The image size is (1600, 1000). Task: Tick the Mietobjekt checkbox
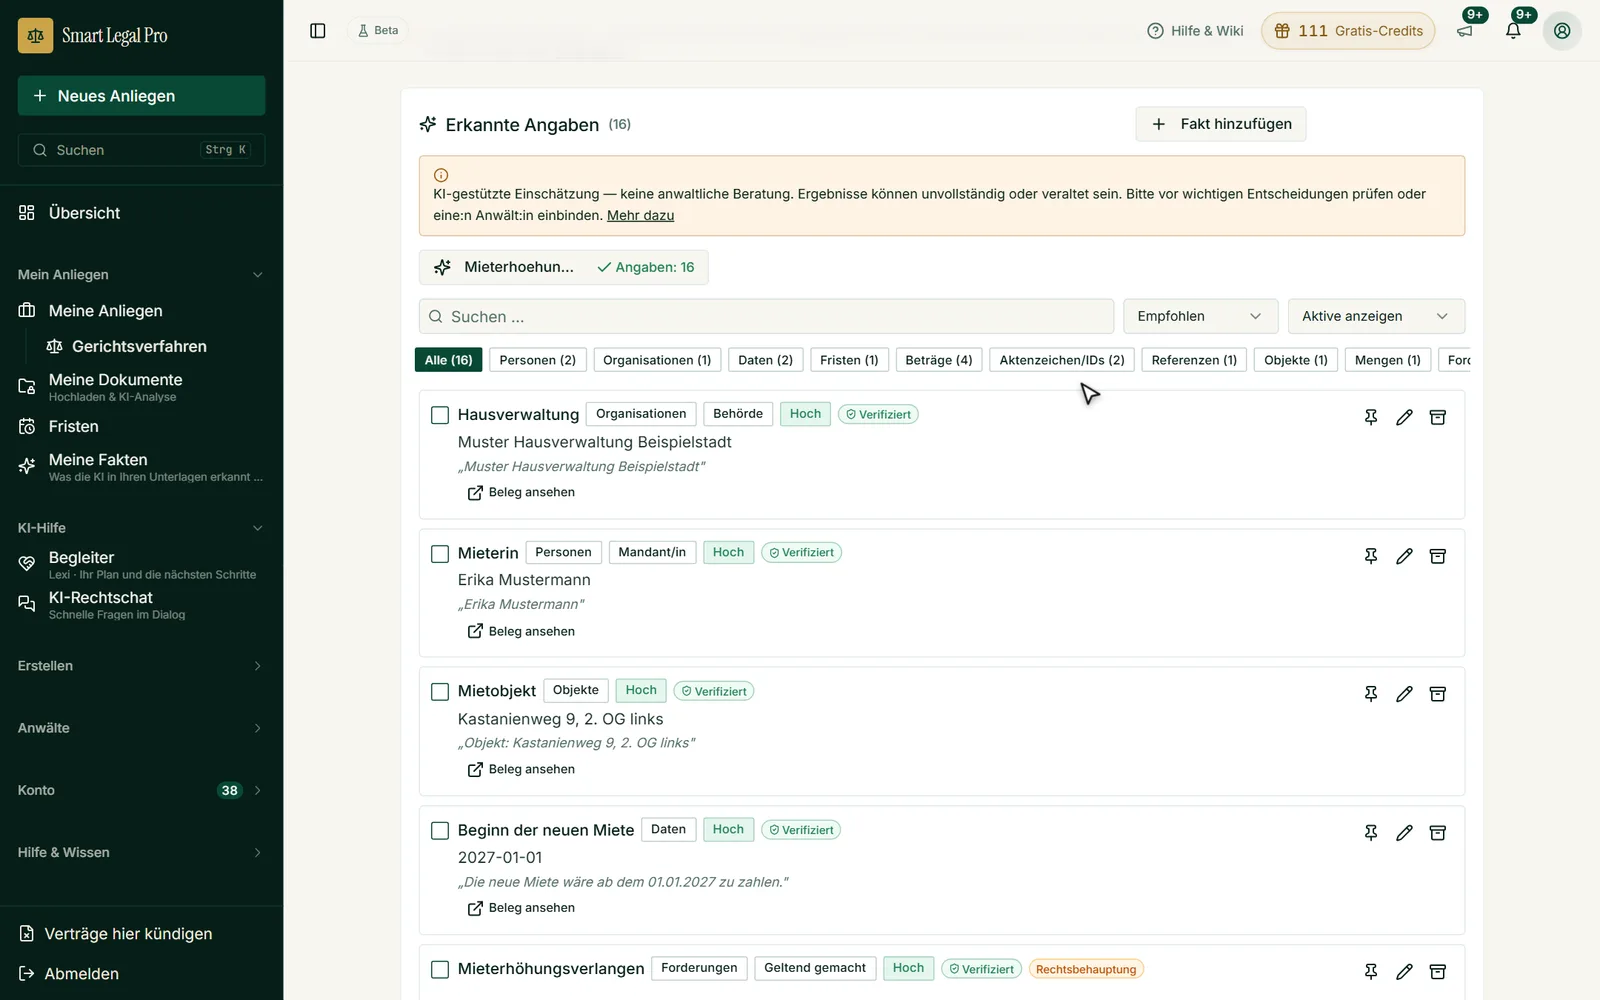click(x=440, y=692)
